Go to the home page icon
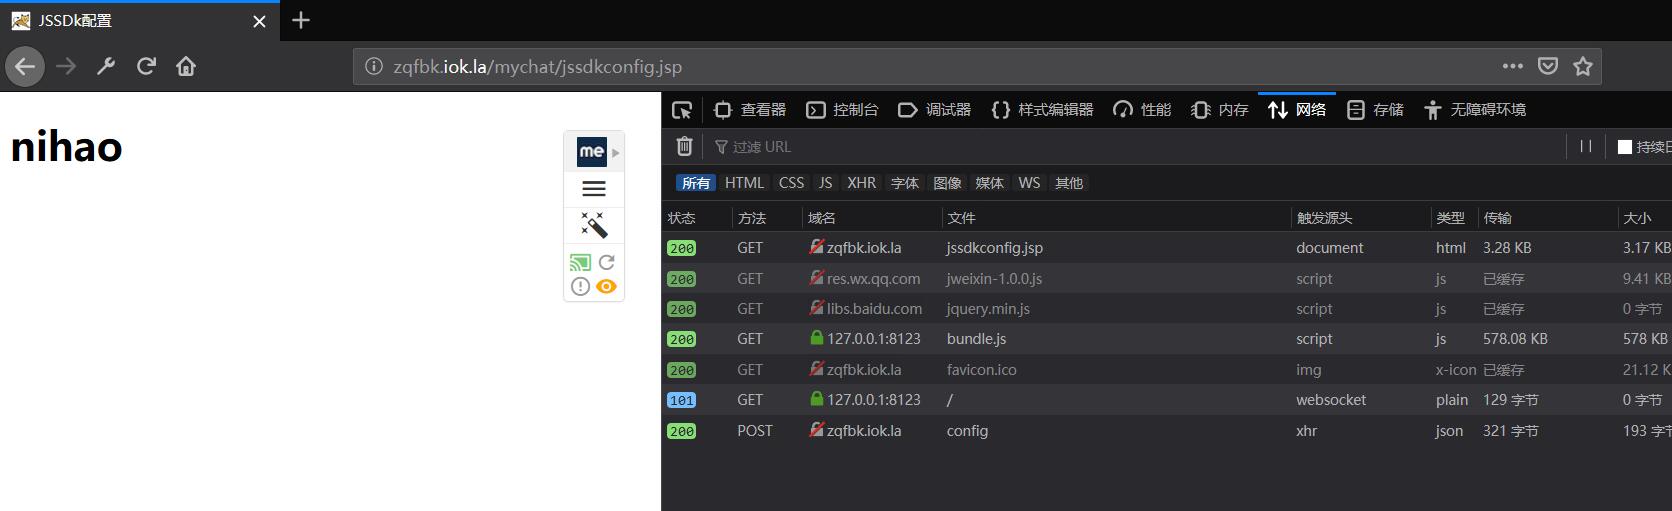 point(186,67)
